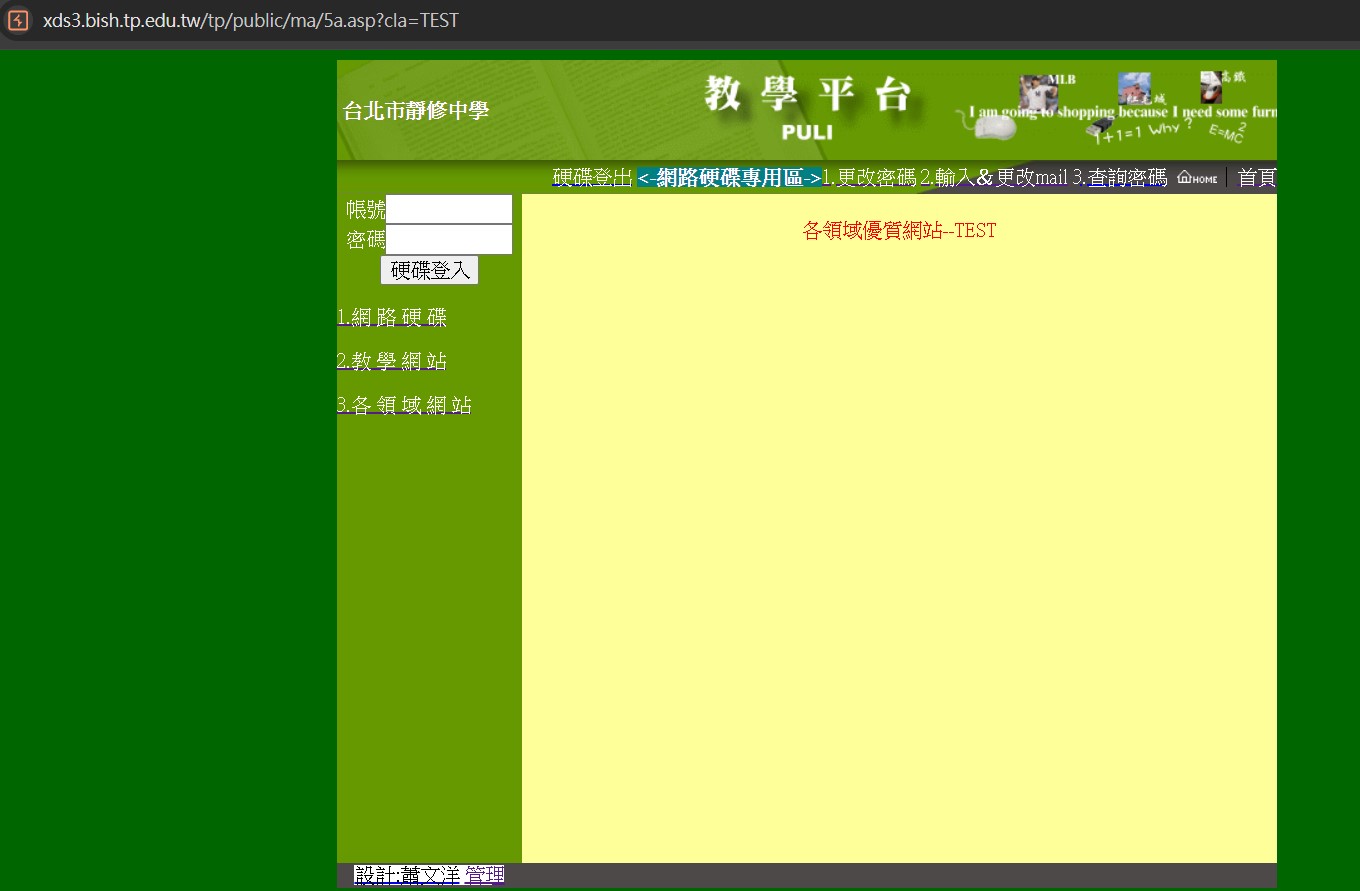Click the 台北市靜修中學 school name text

416,111
